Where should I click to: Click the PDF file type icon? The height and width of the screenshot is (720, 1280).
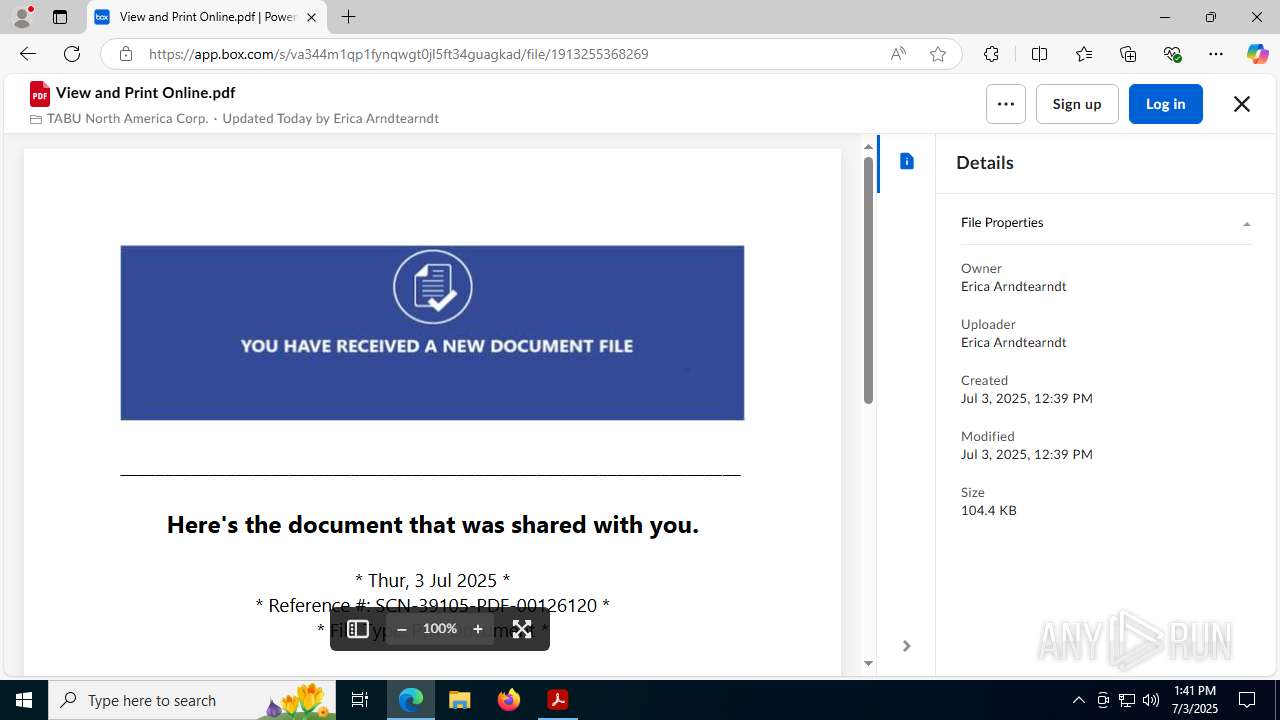point(40,93)
